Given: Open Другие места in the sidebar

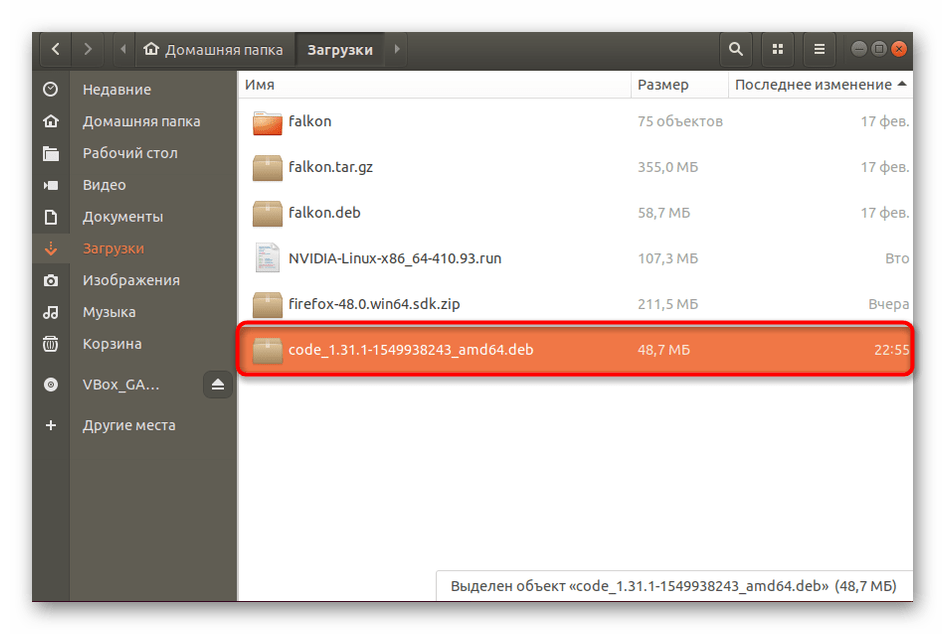Looking at the screenshot, I should (x=135, y=425).
